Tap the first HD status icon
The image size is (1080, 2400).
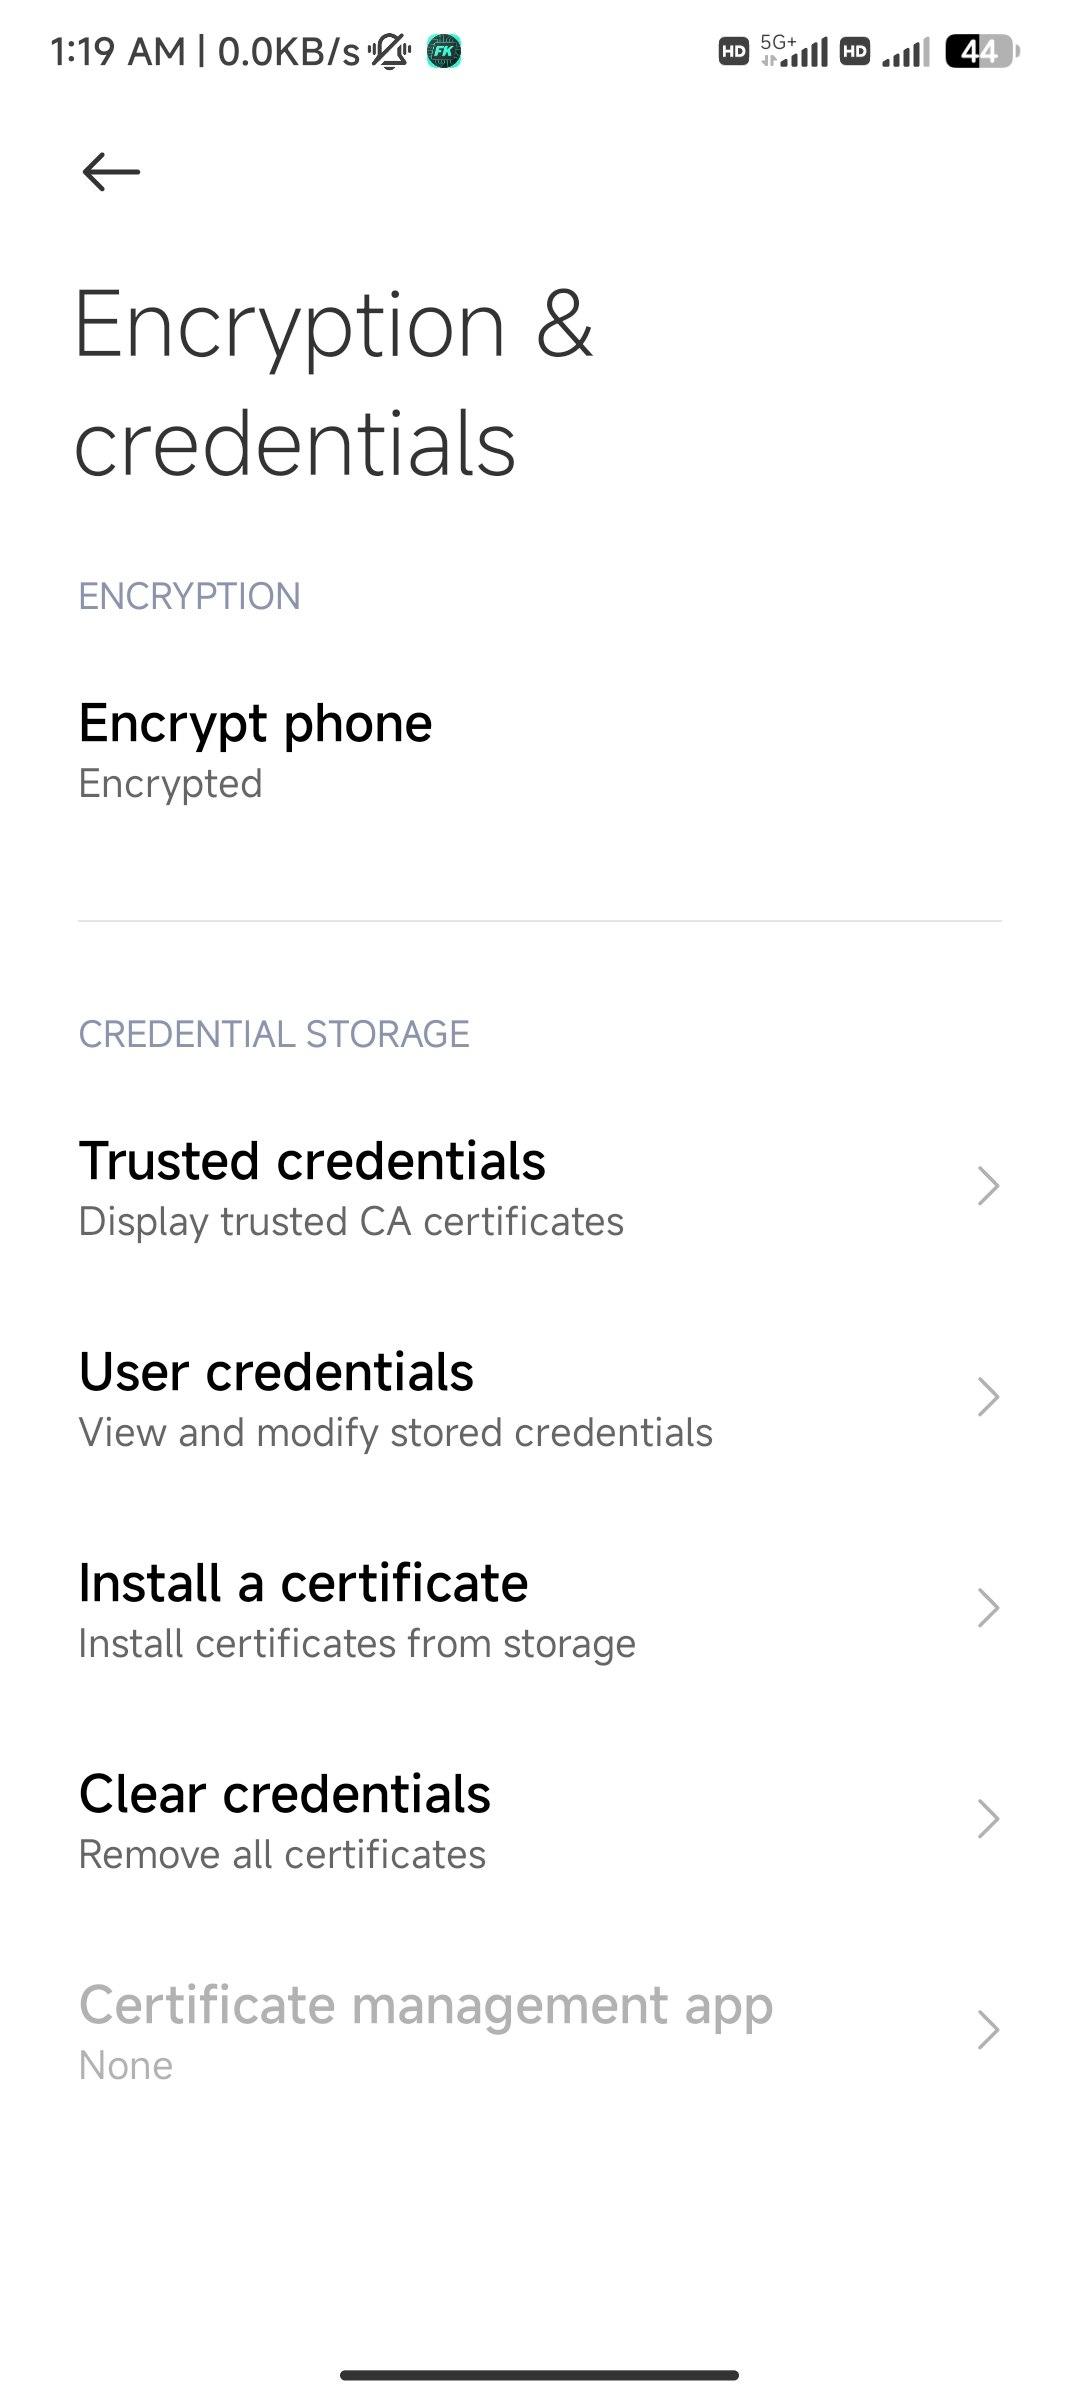click(x=734, y=51)
